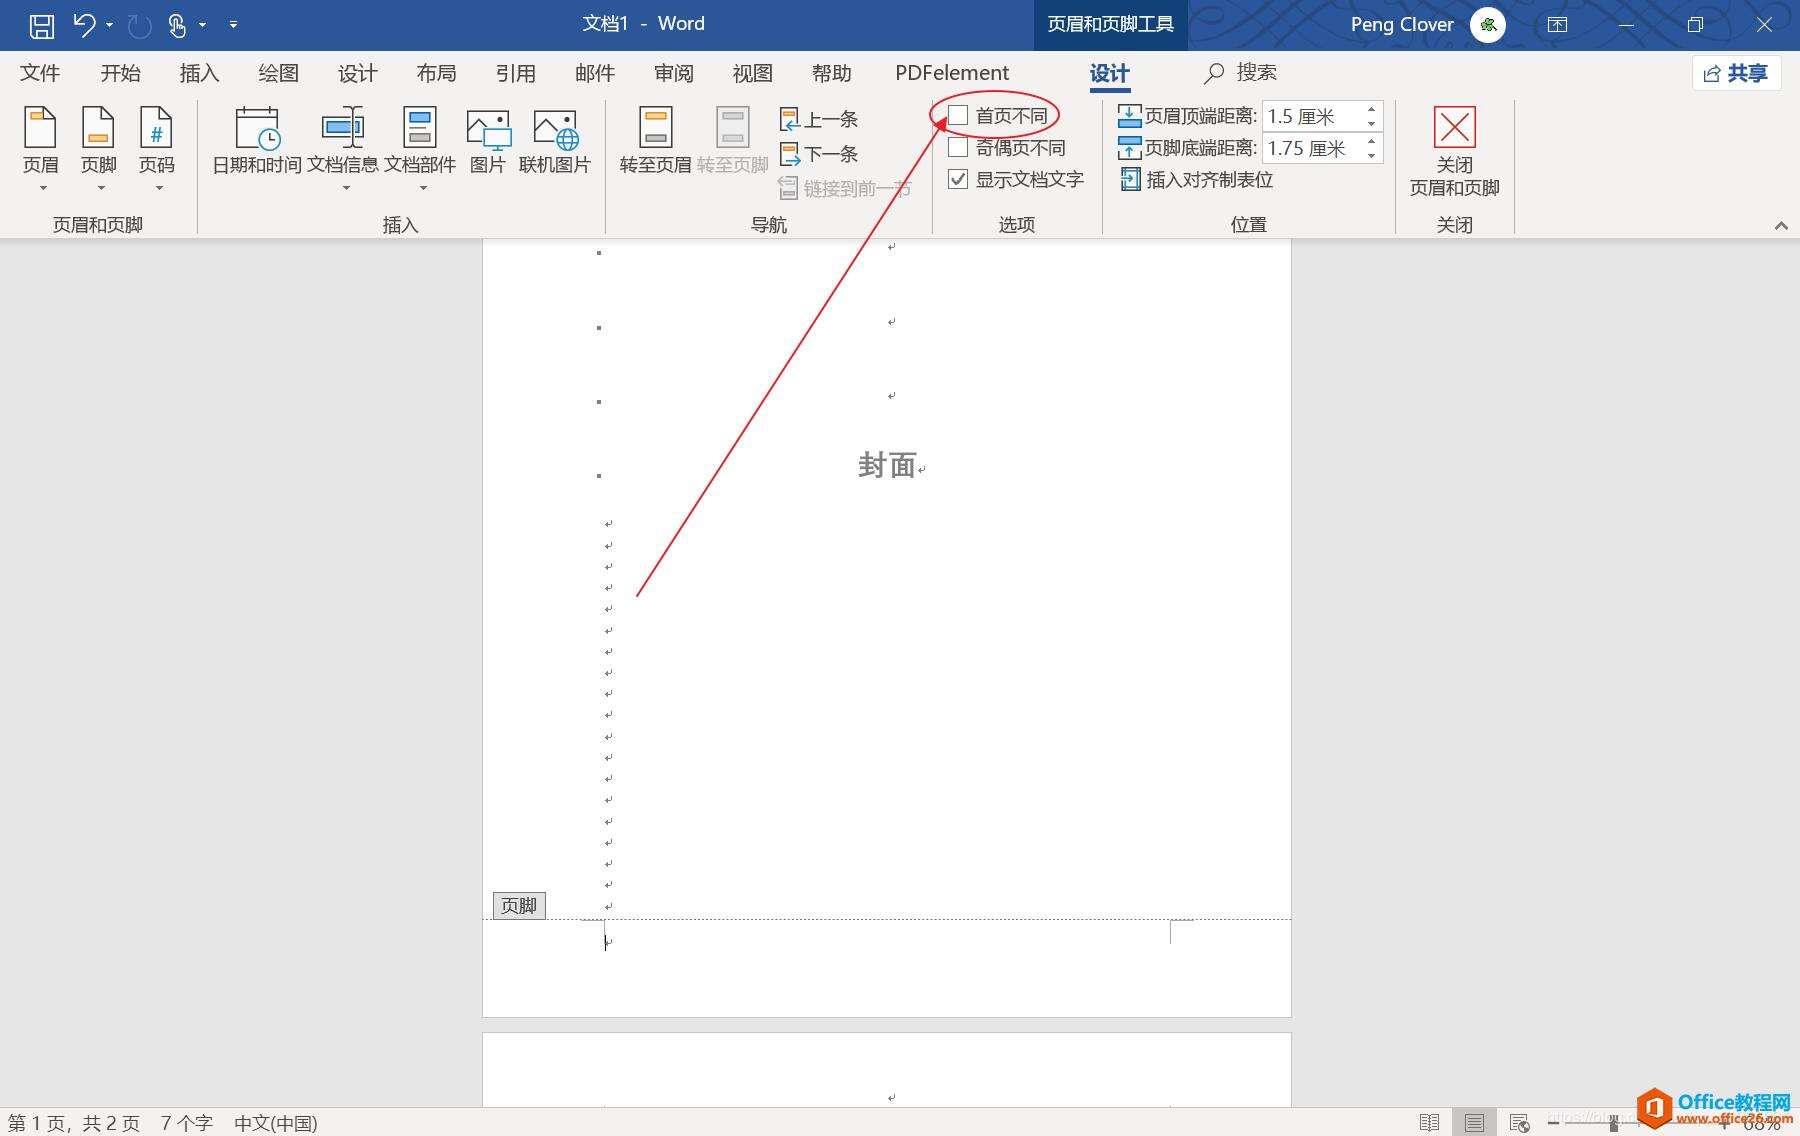Undo the last action

click(x=84, y=25)
